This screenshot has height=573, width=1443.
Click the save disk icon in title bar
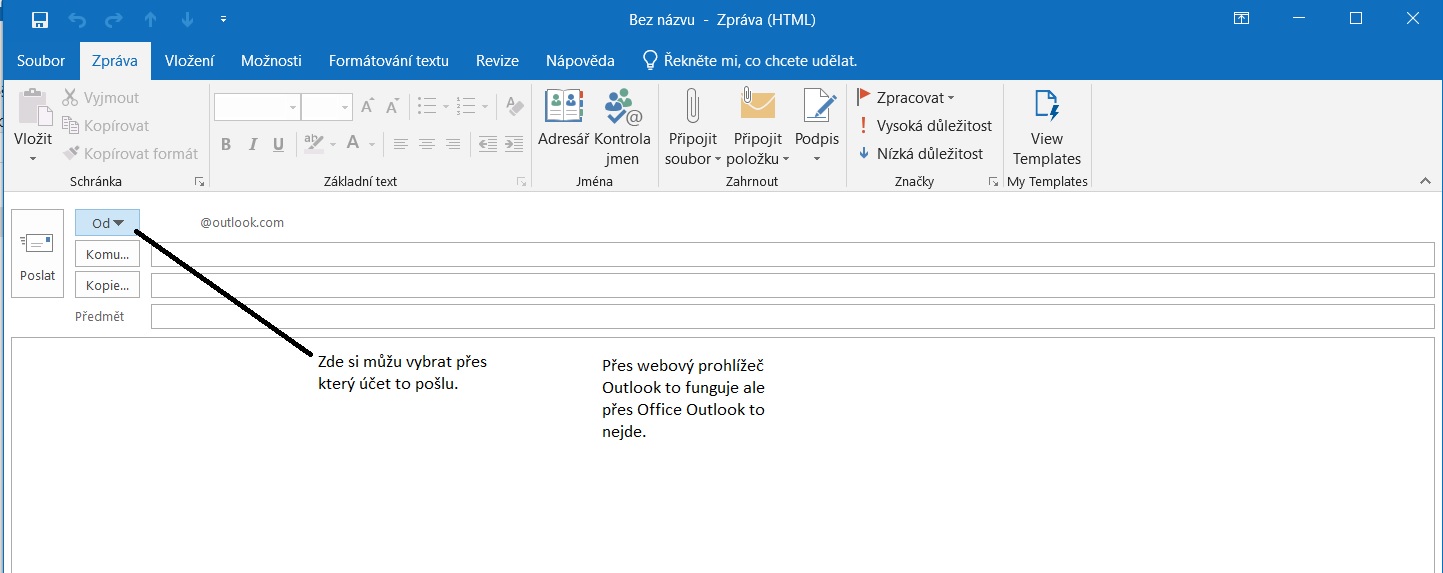coord(40,19)
